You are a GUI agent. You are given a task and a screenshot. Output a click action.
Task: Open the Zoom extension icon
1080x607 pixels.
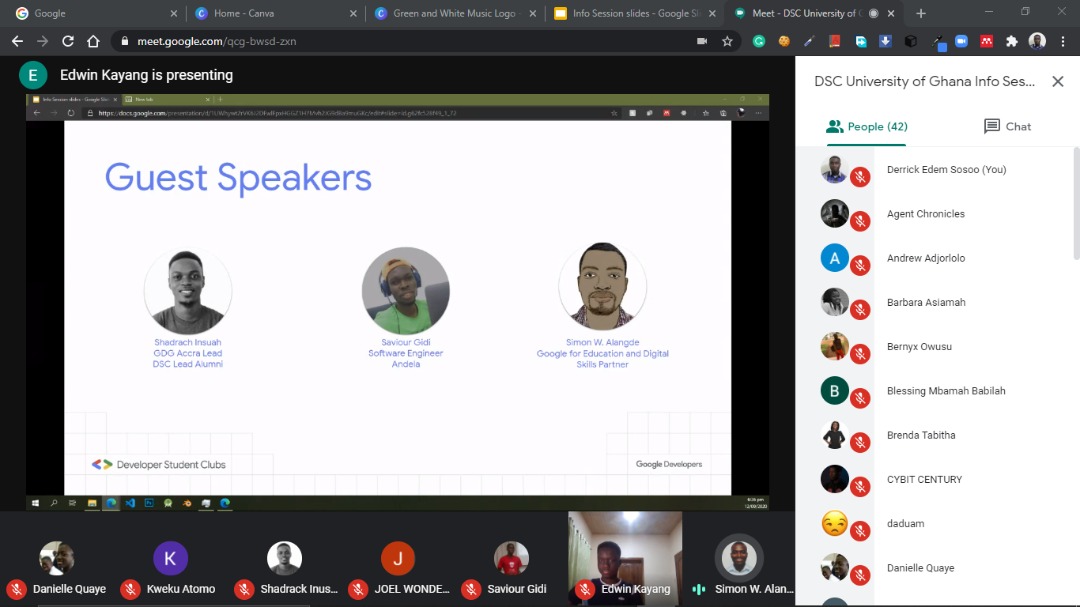962,41
